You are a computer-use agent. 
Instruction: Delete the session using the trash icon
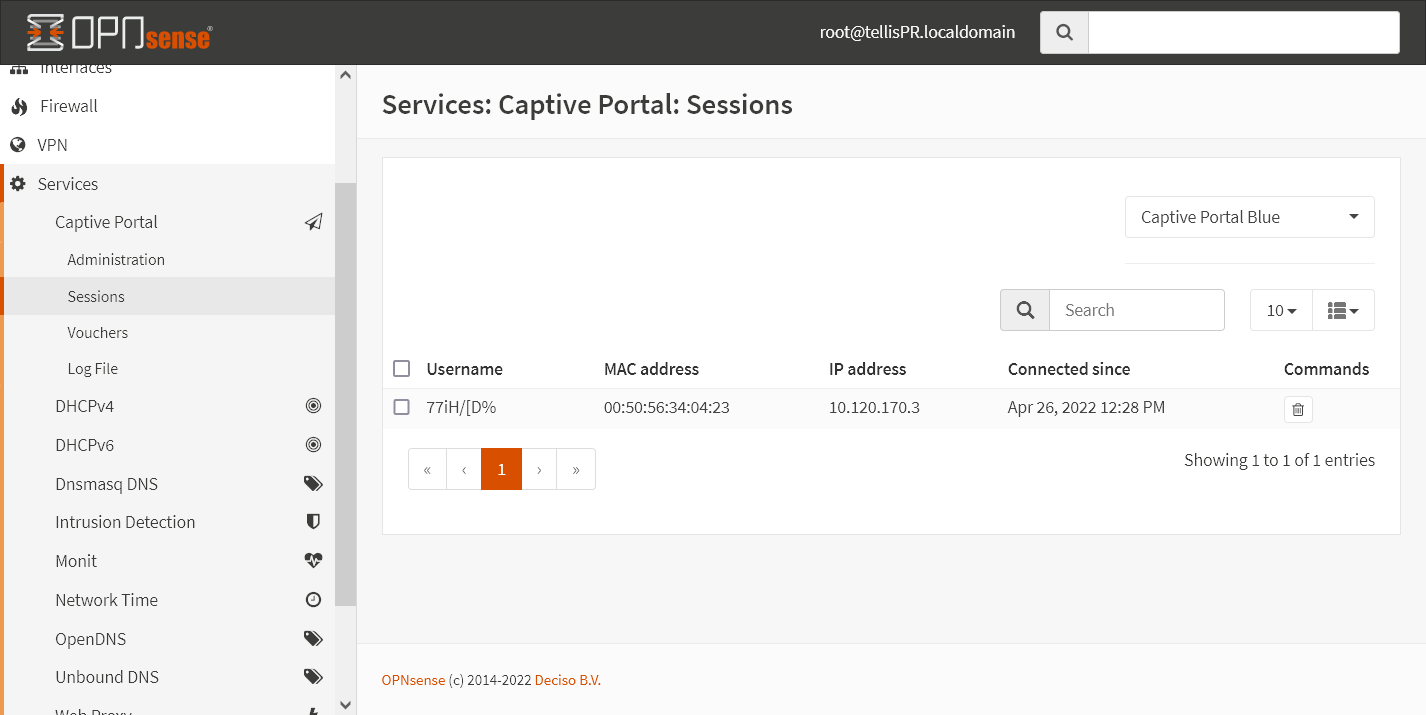(x=1298, y=409)
